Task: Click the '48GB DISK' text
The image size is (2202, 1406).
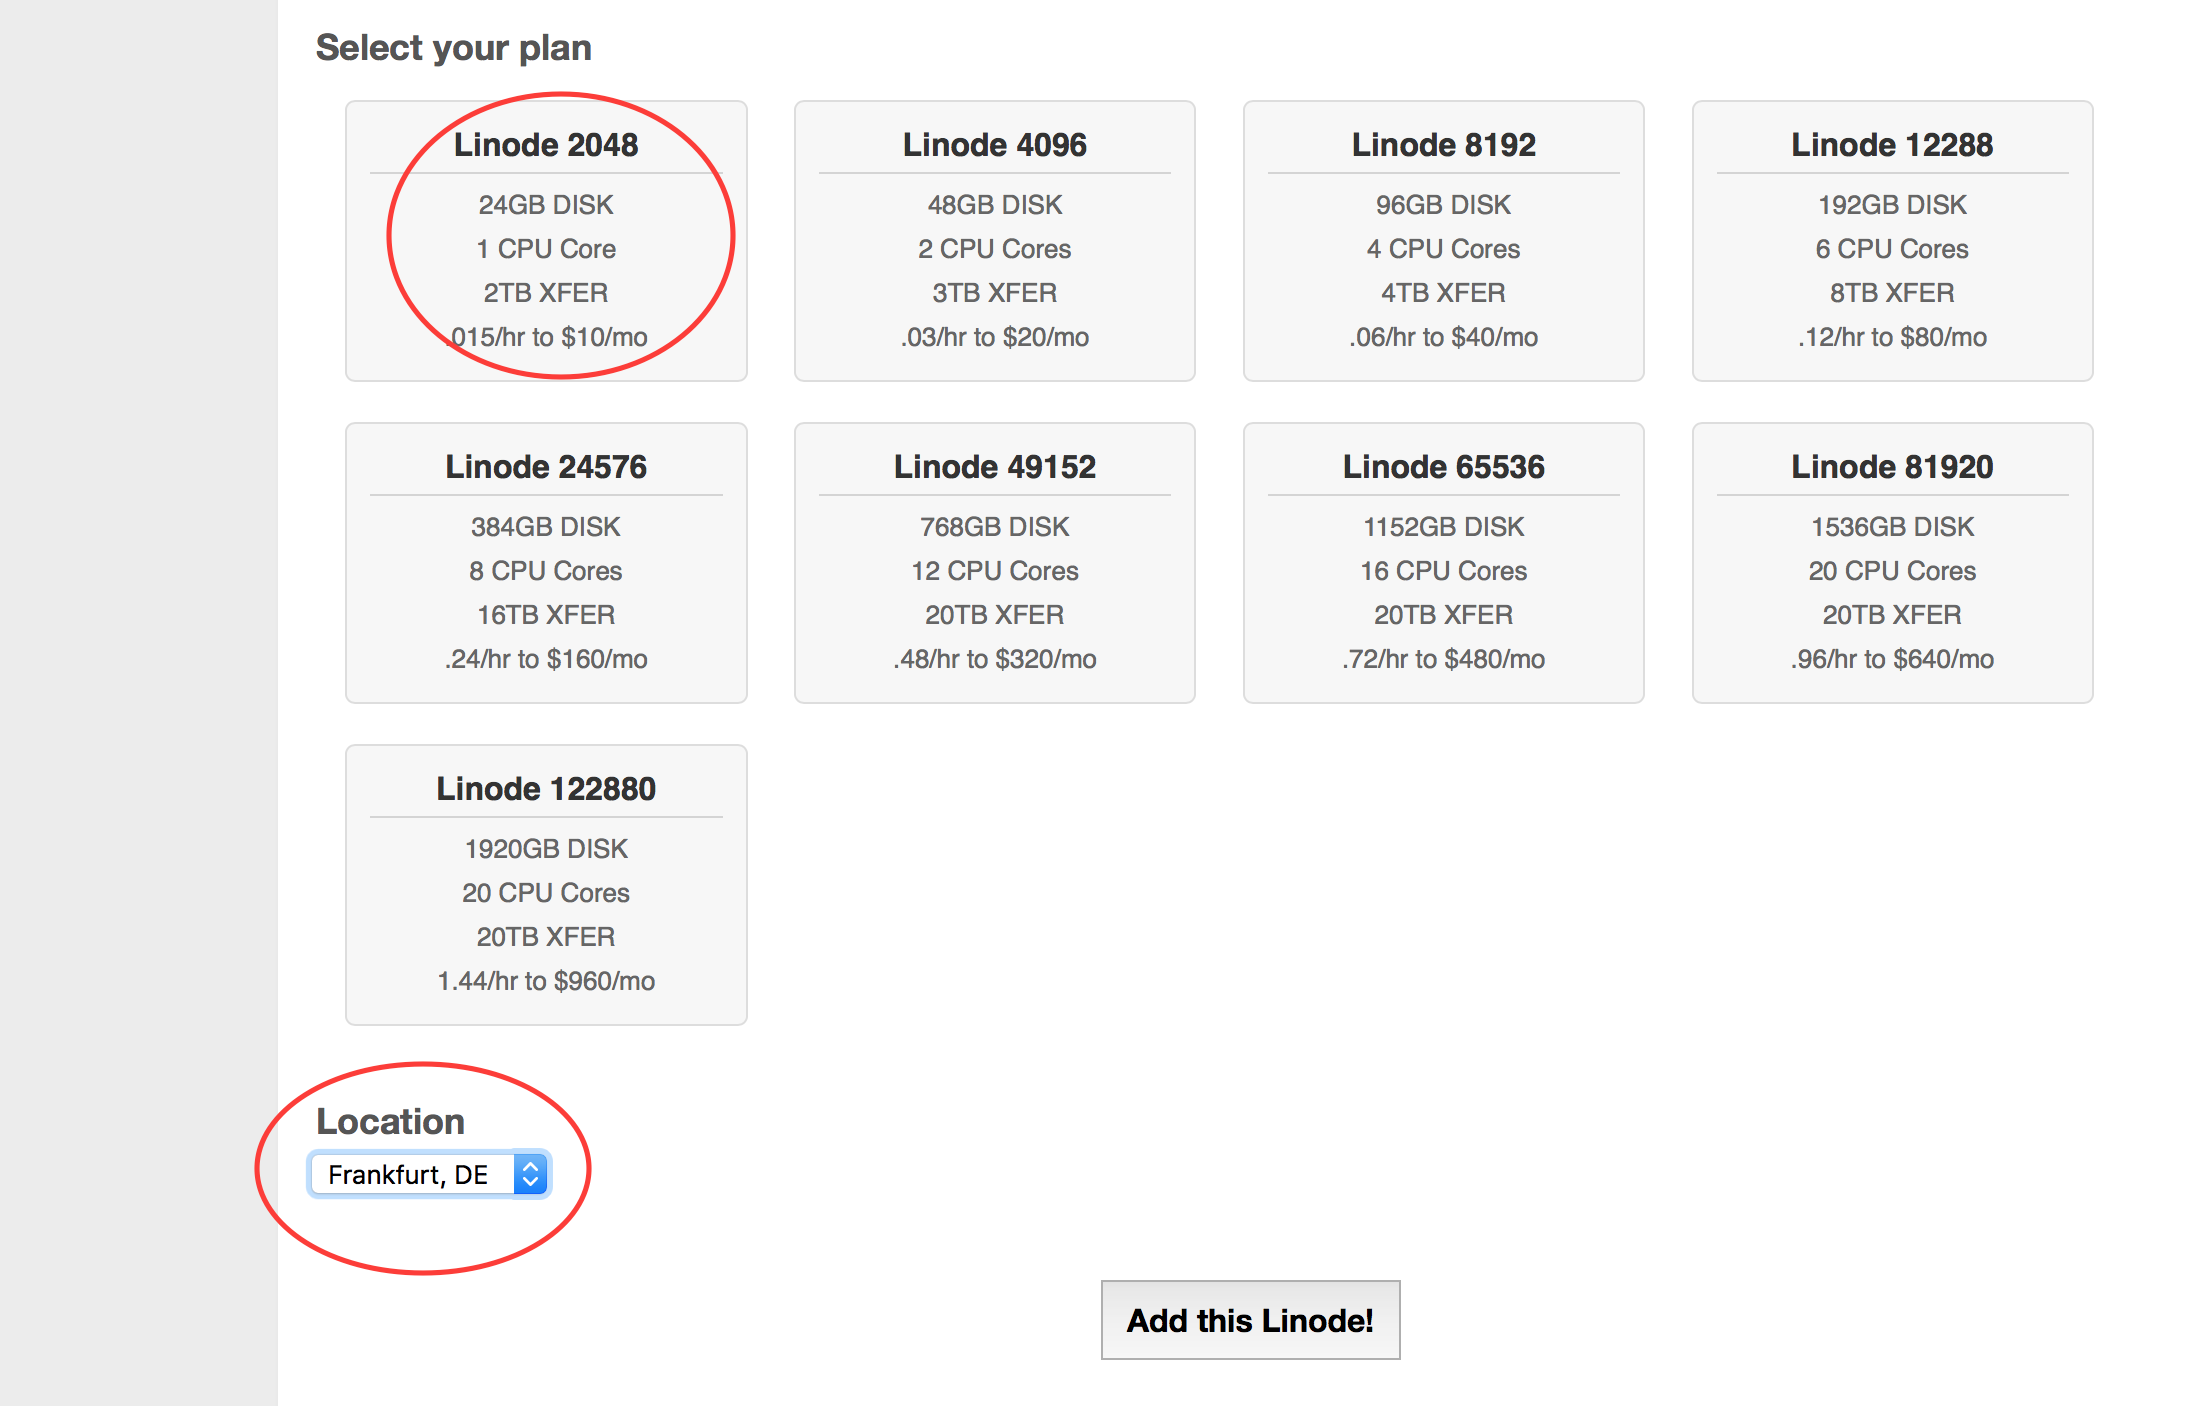Action: [995, 205]
